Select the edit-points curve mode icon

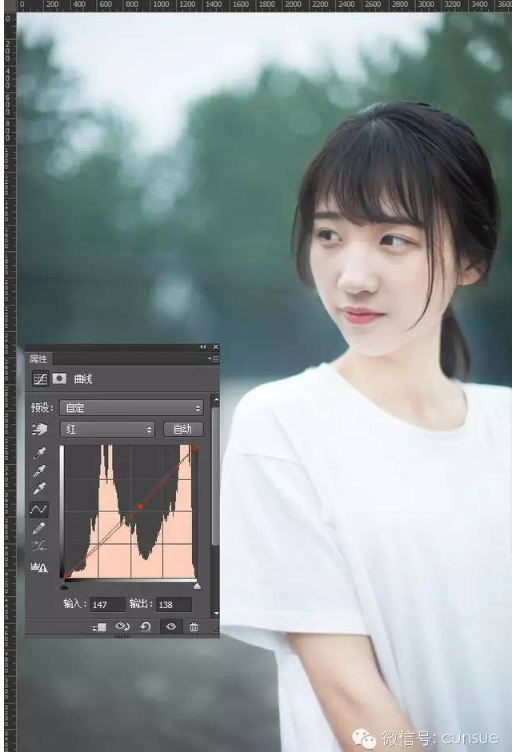pos(39,509)
